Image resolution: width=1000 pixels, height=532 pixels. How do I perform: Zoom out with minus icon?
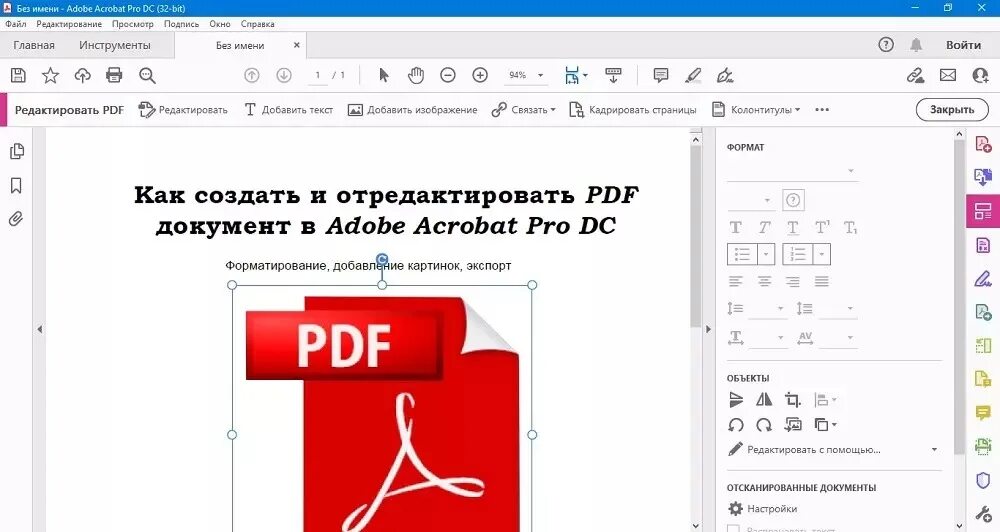click(448, 75)
